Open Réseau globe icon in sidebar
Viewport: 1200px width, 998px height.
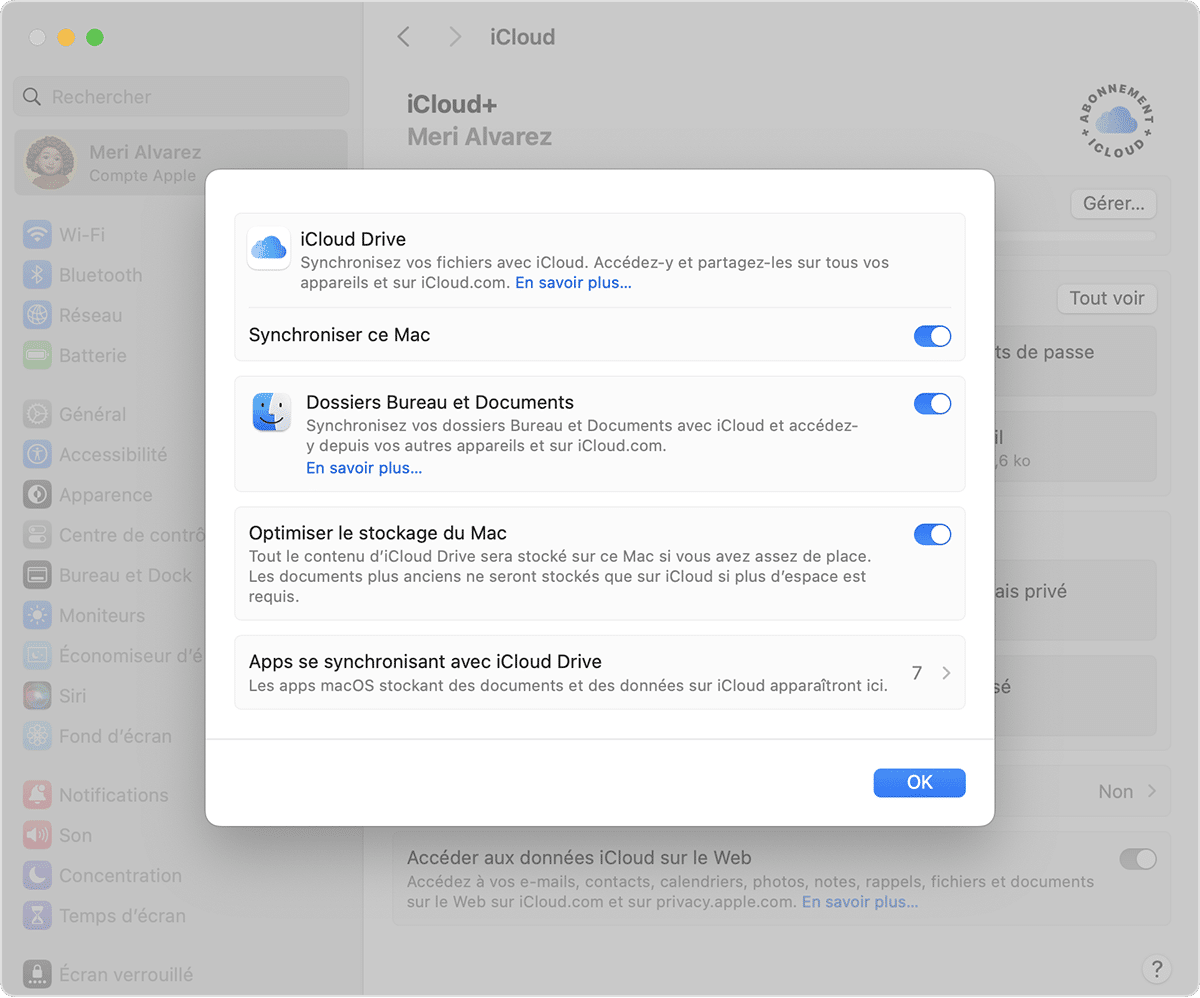coord(38,315)
